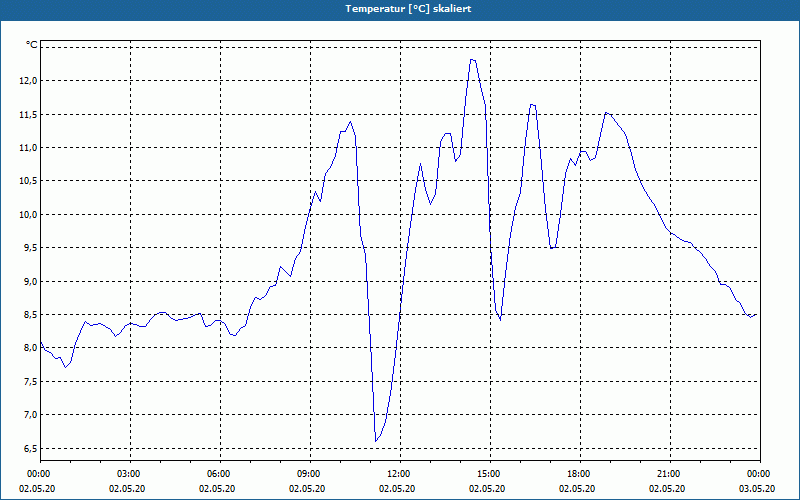Select the 11,0 y-axis tick label

28,147
